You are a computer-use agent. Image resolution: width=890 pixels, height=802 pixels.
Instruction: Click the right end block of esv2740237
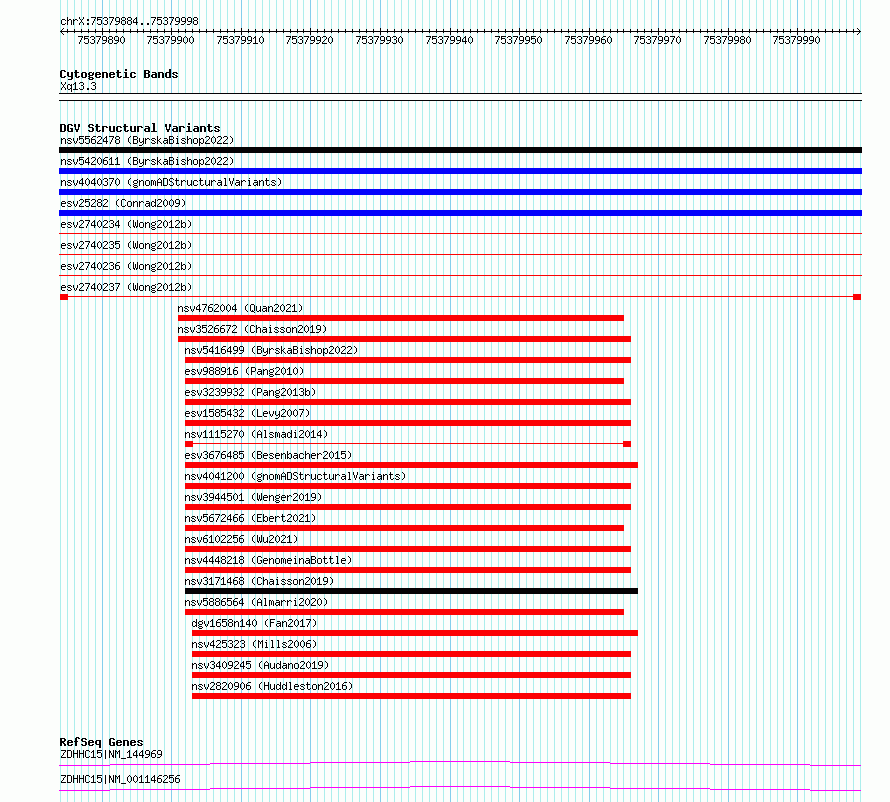click(x=857, y=297)
